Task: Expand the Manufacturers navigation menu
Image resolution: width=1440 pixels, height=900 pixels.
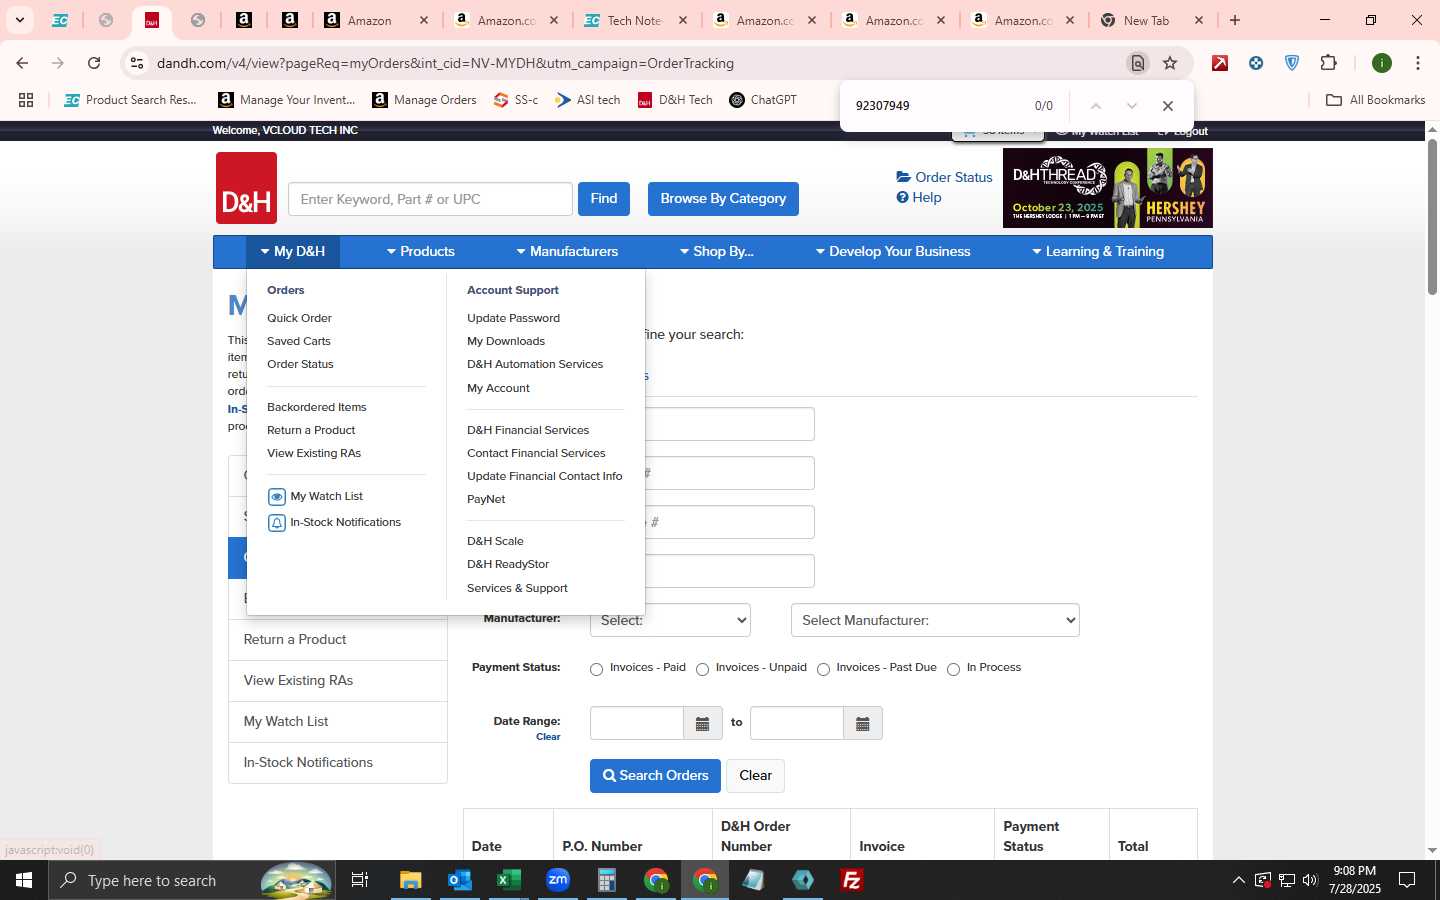Action: [567, 252]
